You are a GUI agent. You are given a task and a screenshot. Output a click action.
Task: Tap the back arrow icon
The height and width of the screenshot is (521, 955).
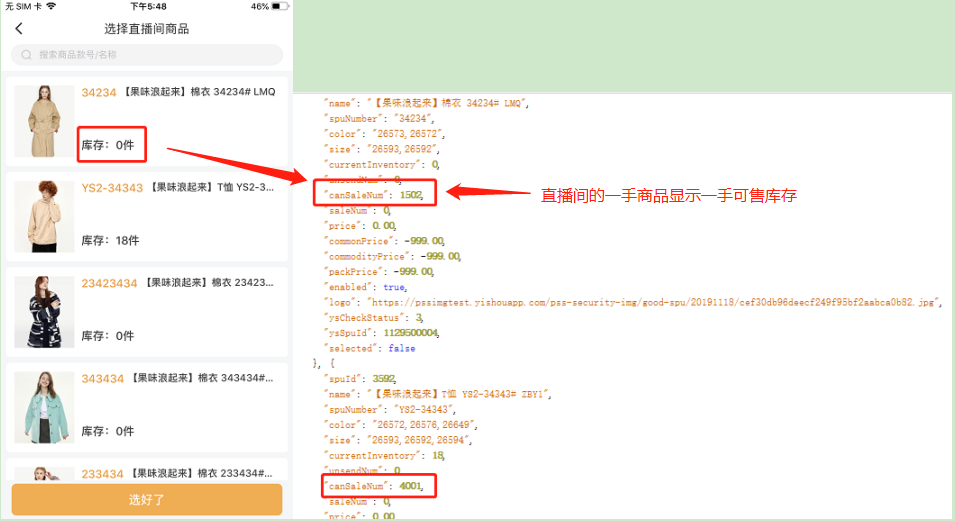19,28
